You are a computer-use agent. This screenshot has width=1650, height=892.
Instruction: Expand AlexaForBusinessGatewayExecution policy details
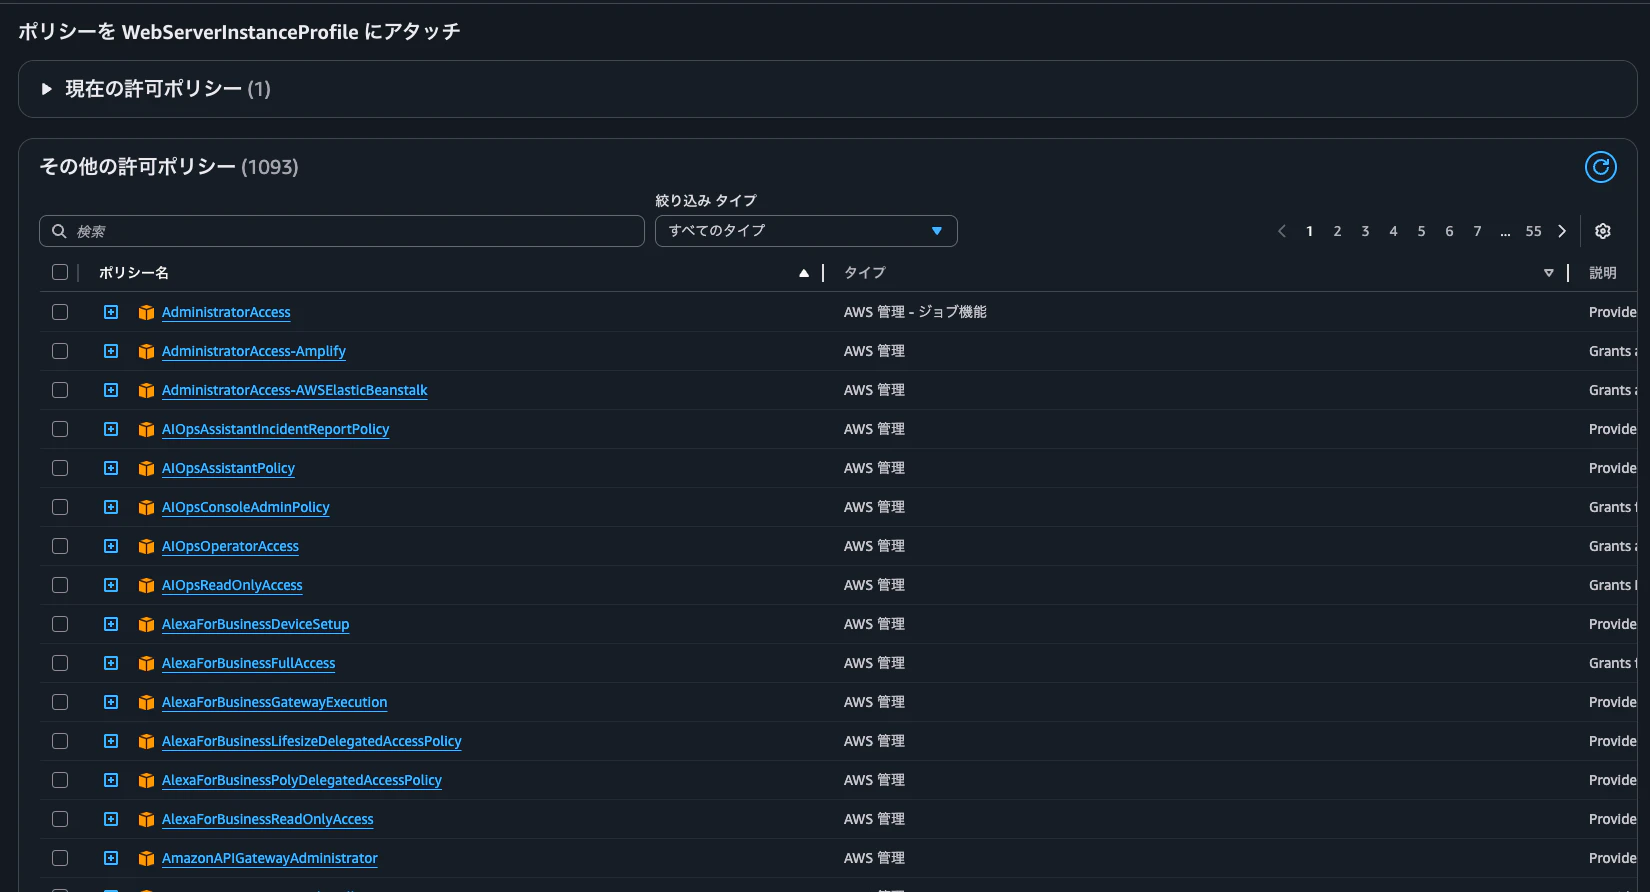111,702
